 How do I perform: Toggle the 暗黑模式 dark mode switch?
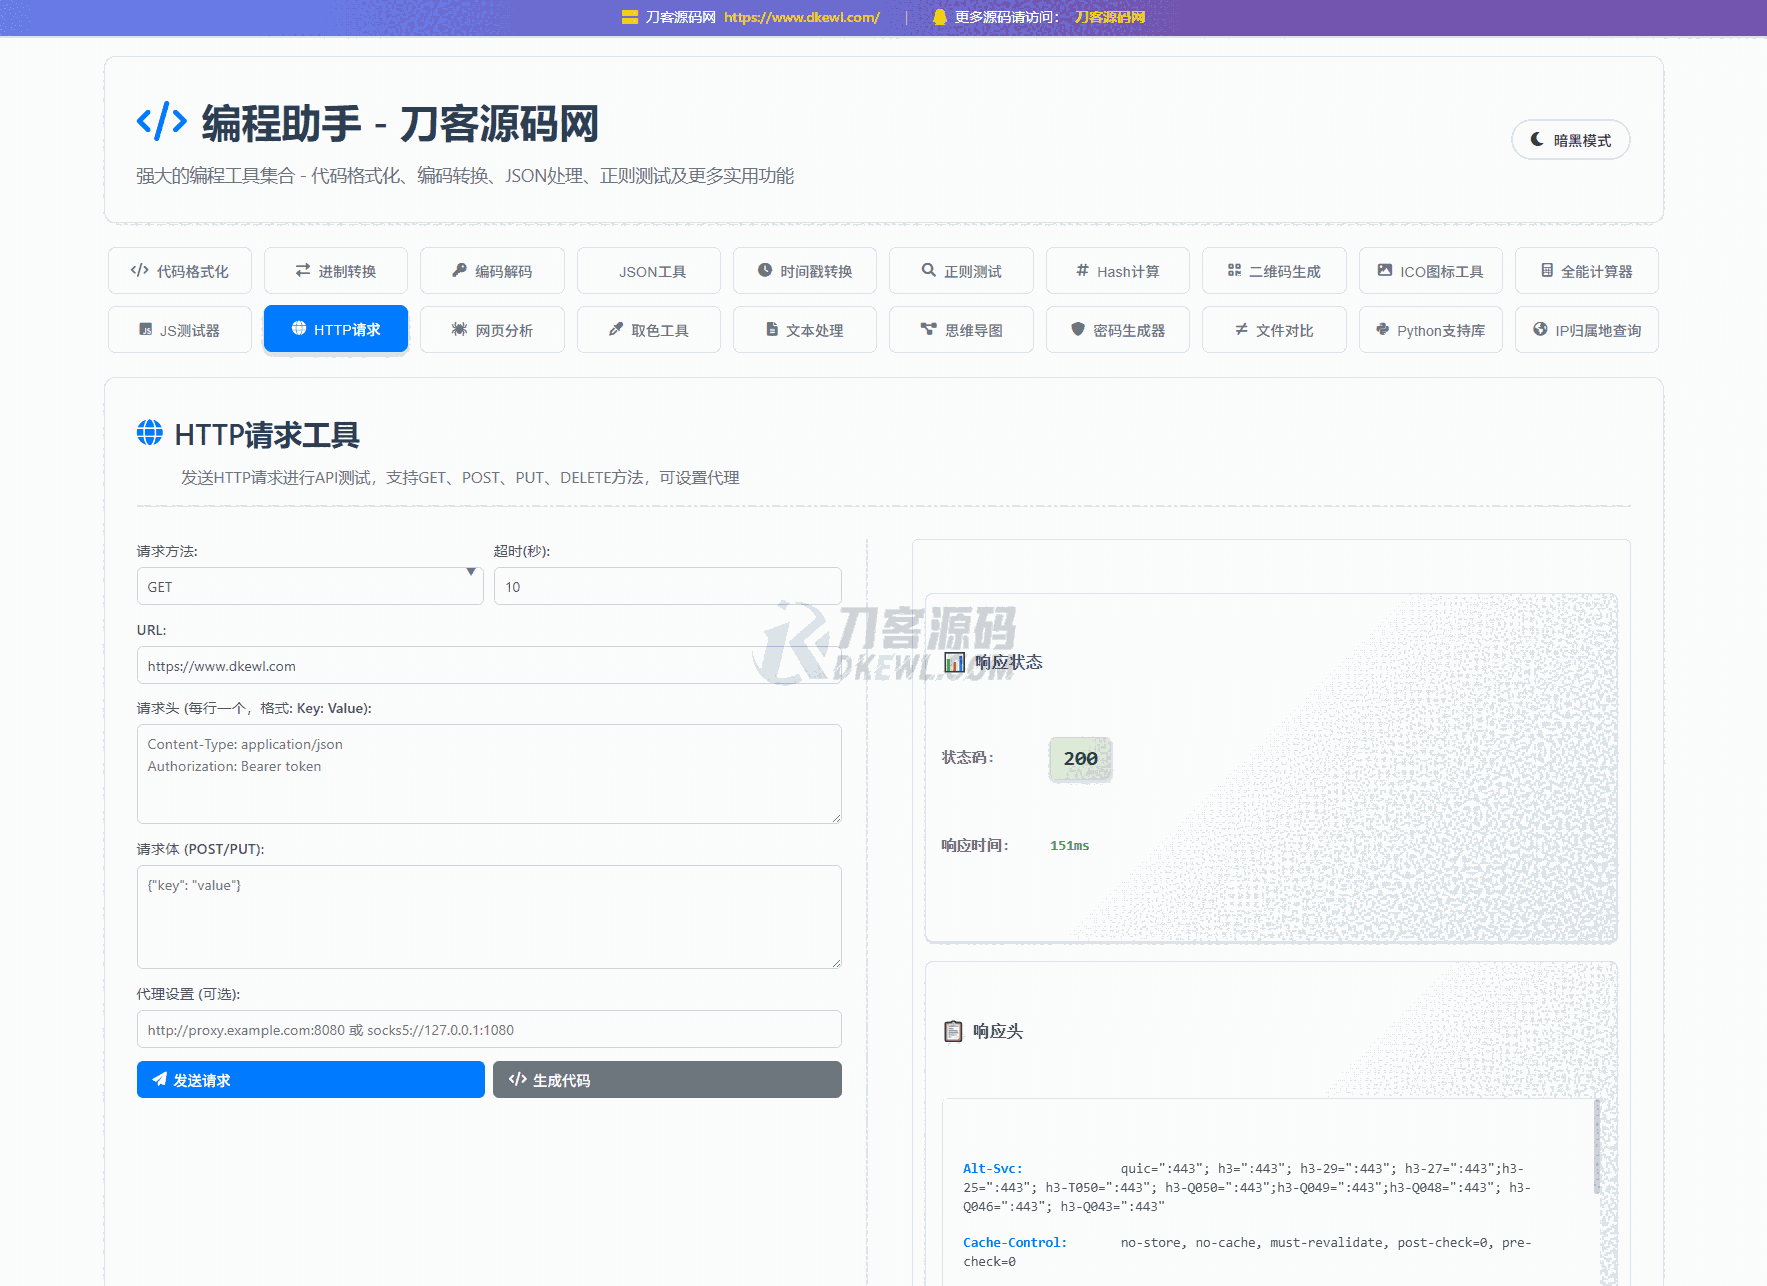(1570, 140)
